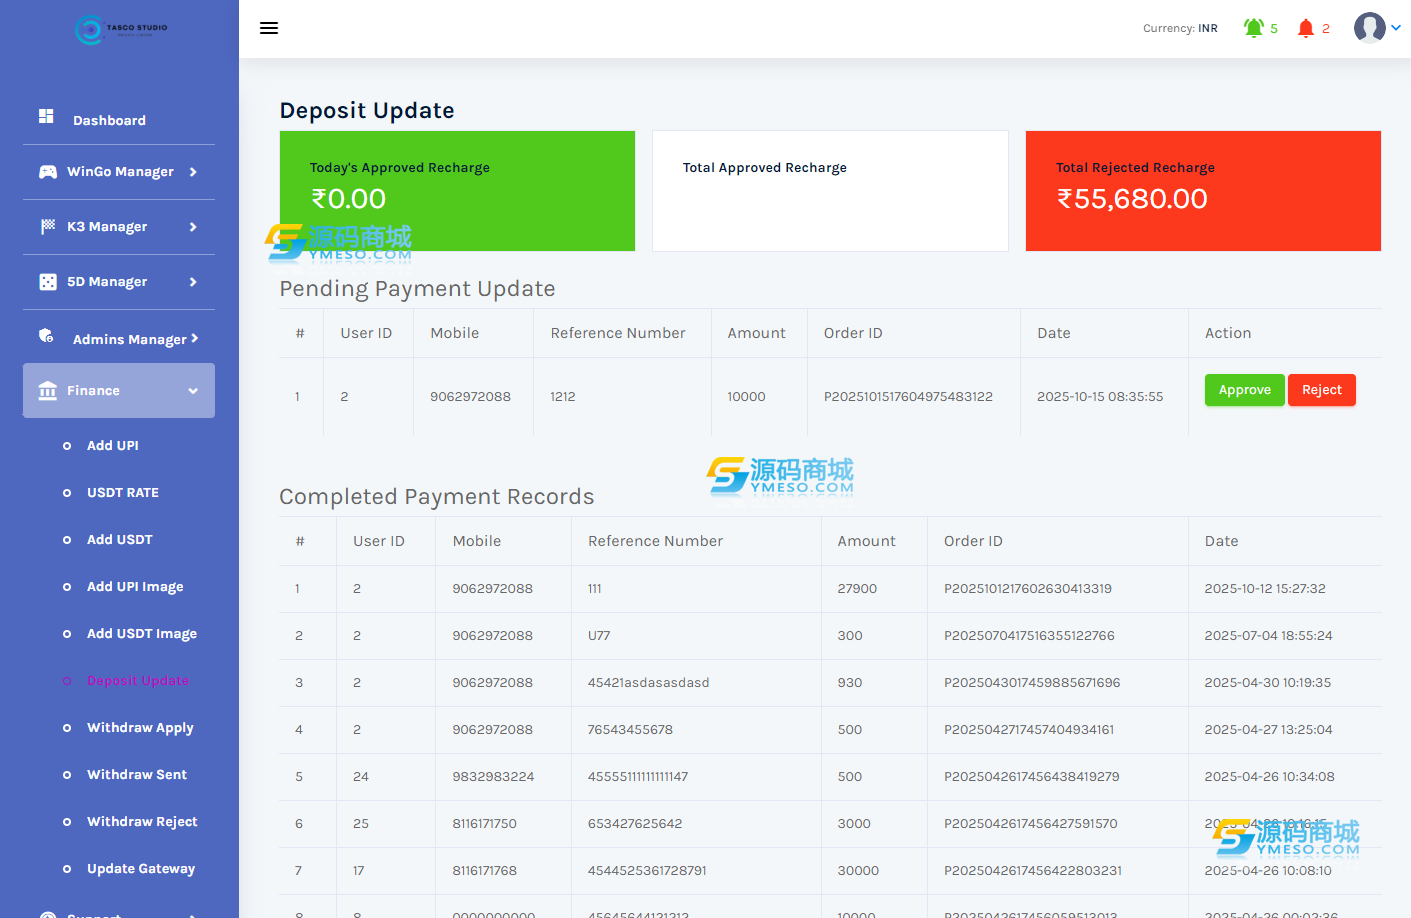
Task: Click the Total Rejected Recharge red card
Action: [1203, 191]
